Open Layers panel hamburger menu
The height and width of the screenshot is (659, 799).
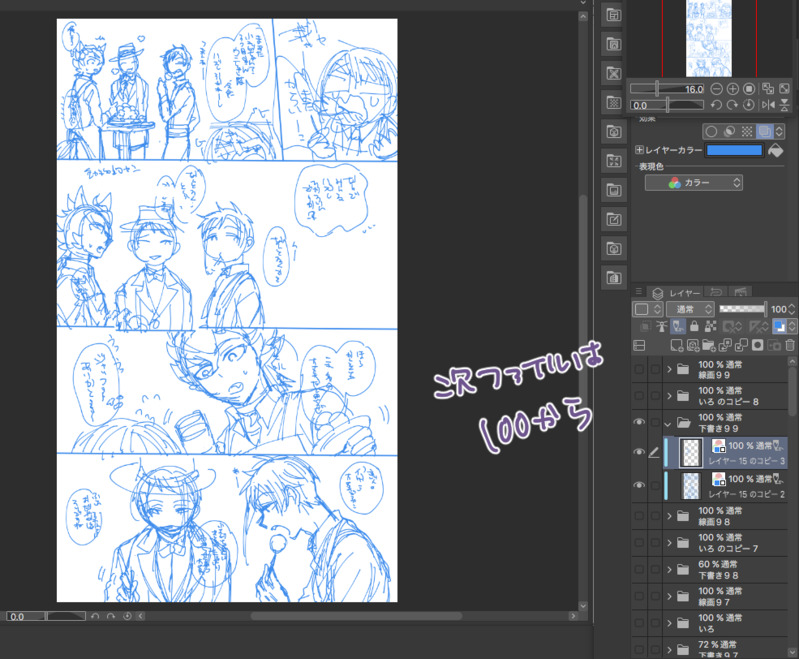(638, 292)
